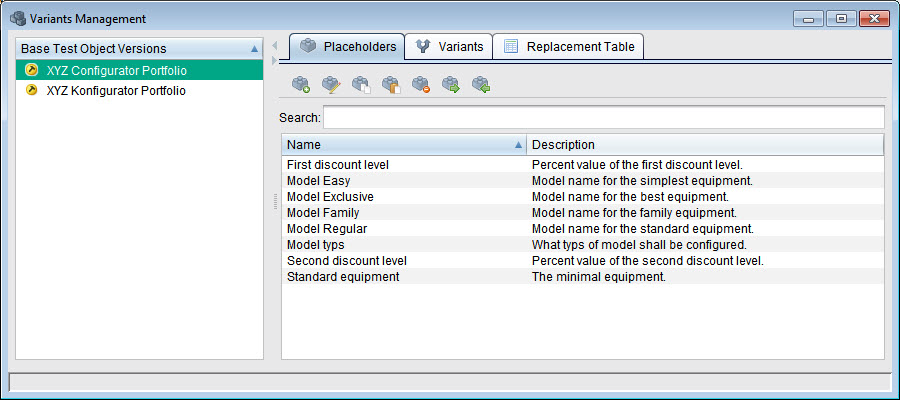Switch to the Variants tab
This screenshot has height=400, width=900.
pyautogui.click(x=449, y=46)
